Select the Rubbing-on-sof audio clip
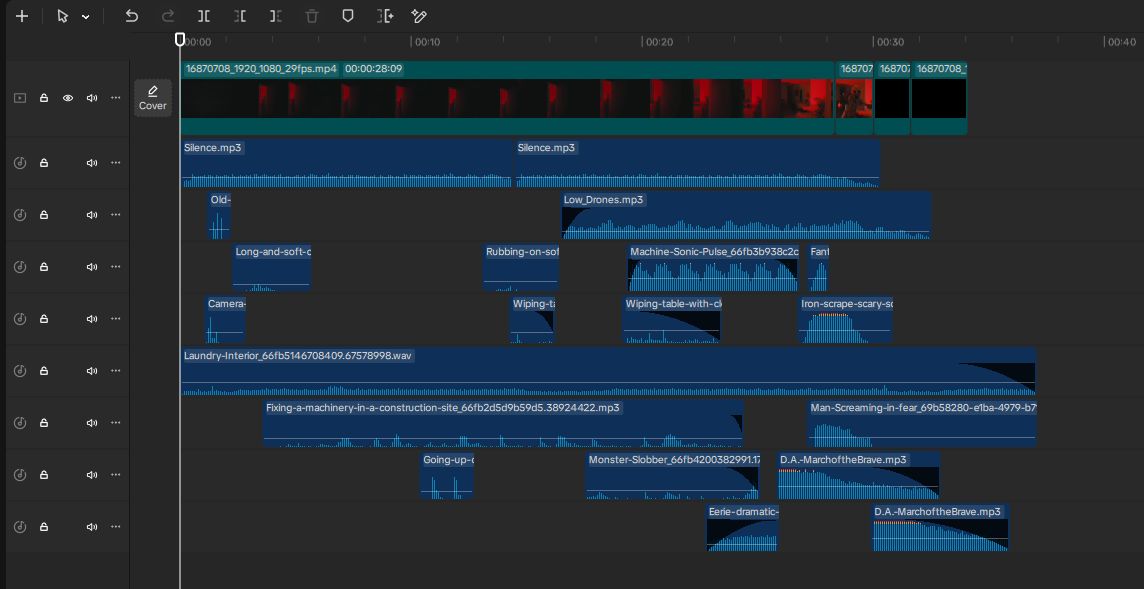The height and width of the screenshot is (589, 1144). pos(521,267)
